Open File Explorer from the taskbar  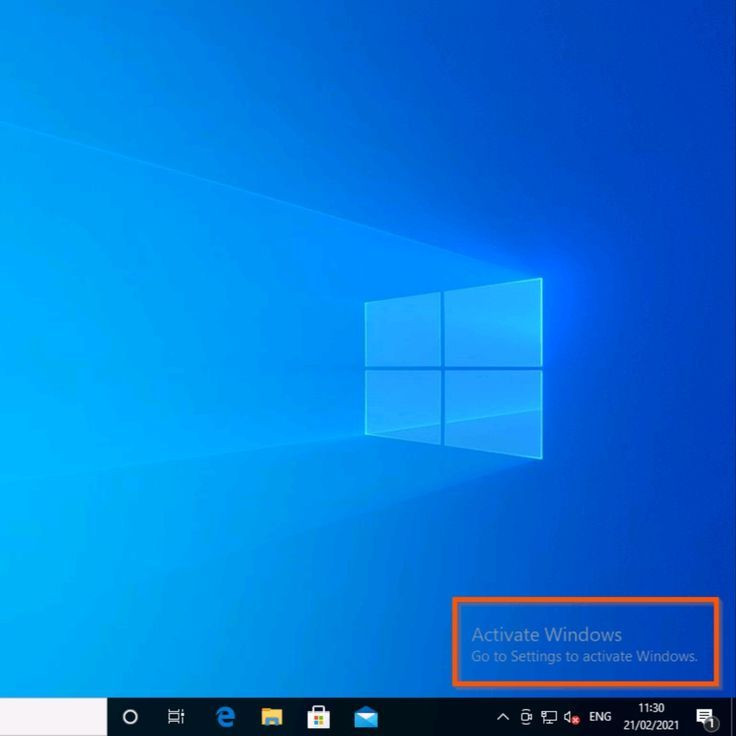[x=272, y=717]
